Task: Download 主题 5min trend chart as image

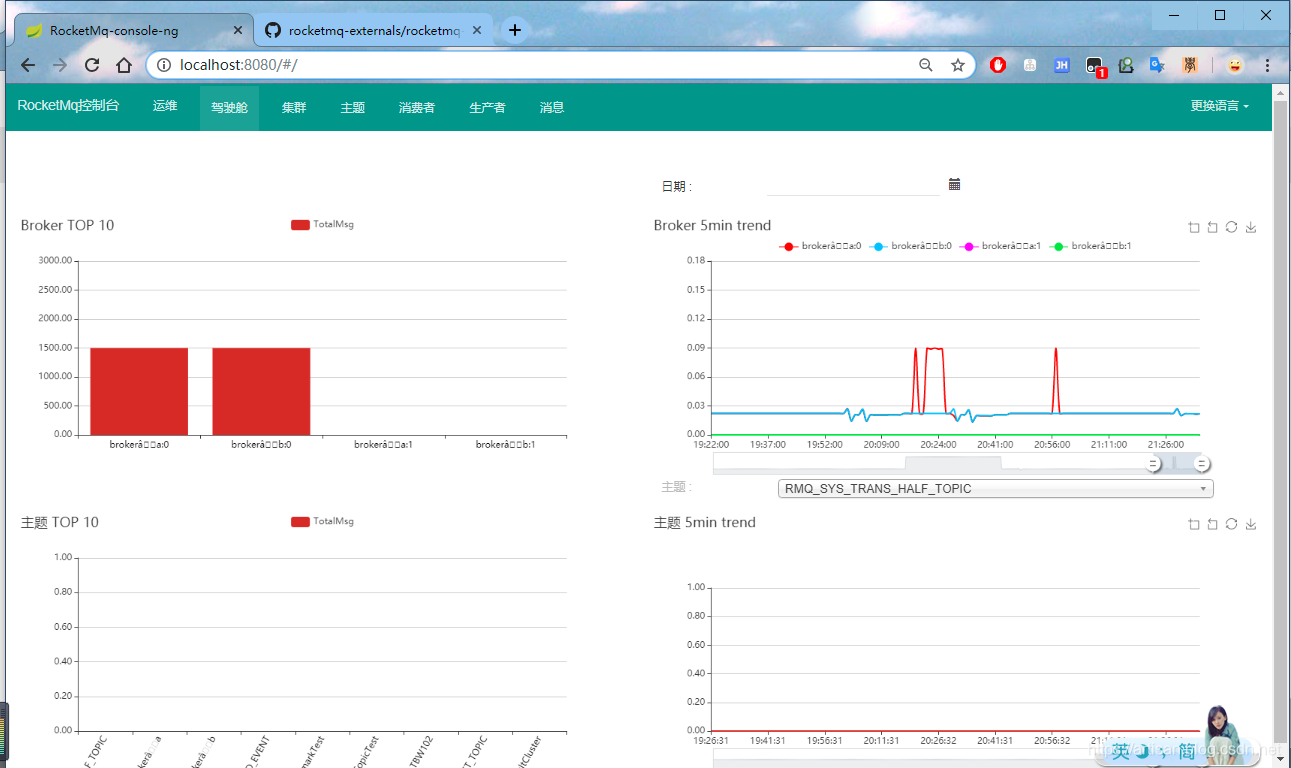Action: click(1250, 524)
